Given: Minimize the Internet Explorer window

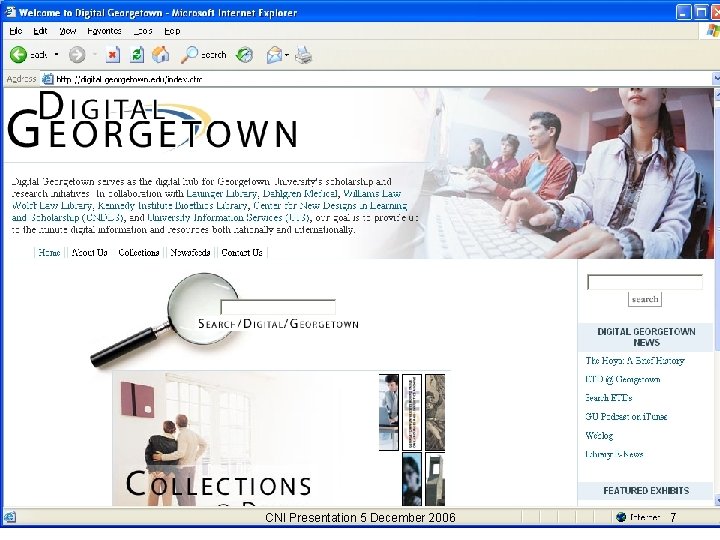Looking at the screenshot, I should point(683,12).
